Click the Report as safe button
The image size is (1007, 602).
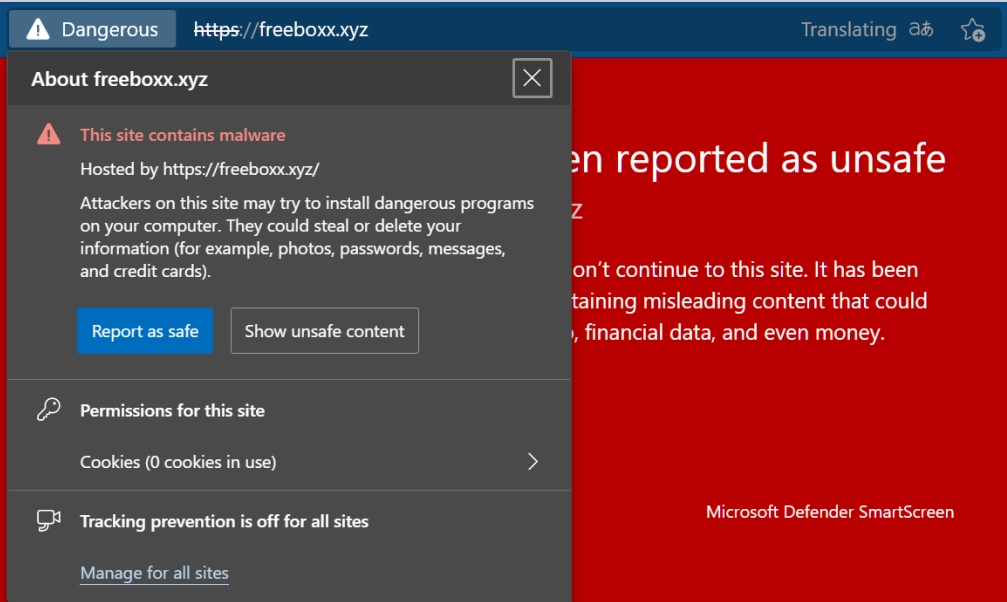pos(145,330)
